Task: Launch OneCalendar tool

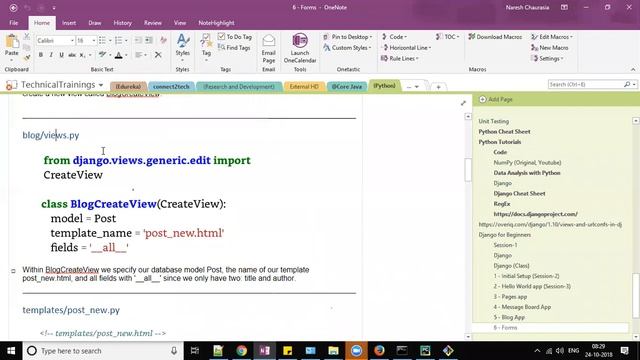Action: [x=300, y=49]
